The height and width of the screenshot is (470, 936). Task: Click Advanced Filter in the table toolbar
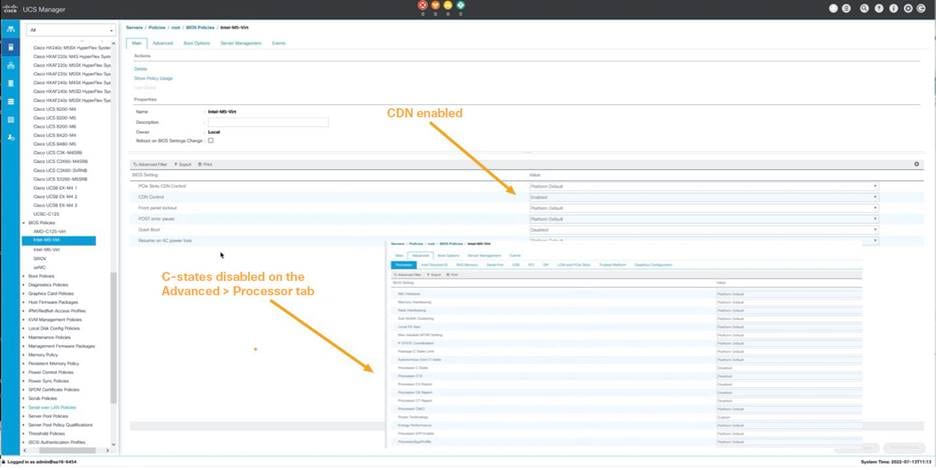tap(150, 164)
